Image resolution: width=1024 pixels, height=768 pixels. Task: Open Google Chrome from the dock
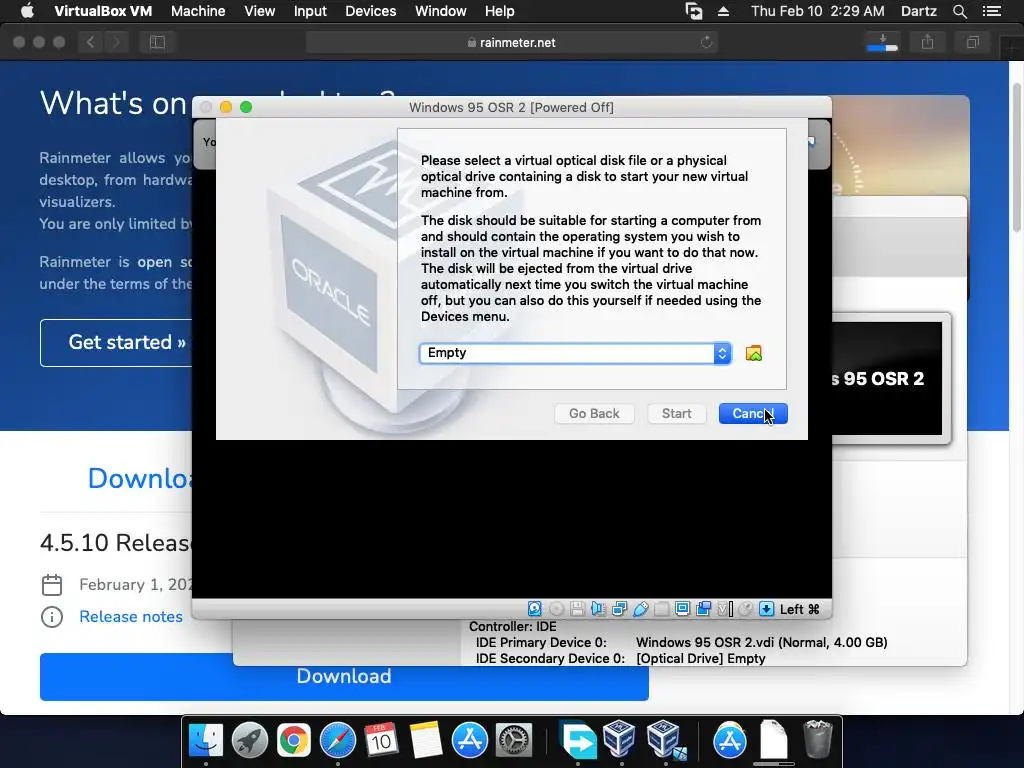pos(293,741)
